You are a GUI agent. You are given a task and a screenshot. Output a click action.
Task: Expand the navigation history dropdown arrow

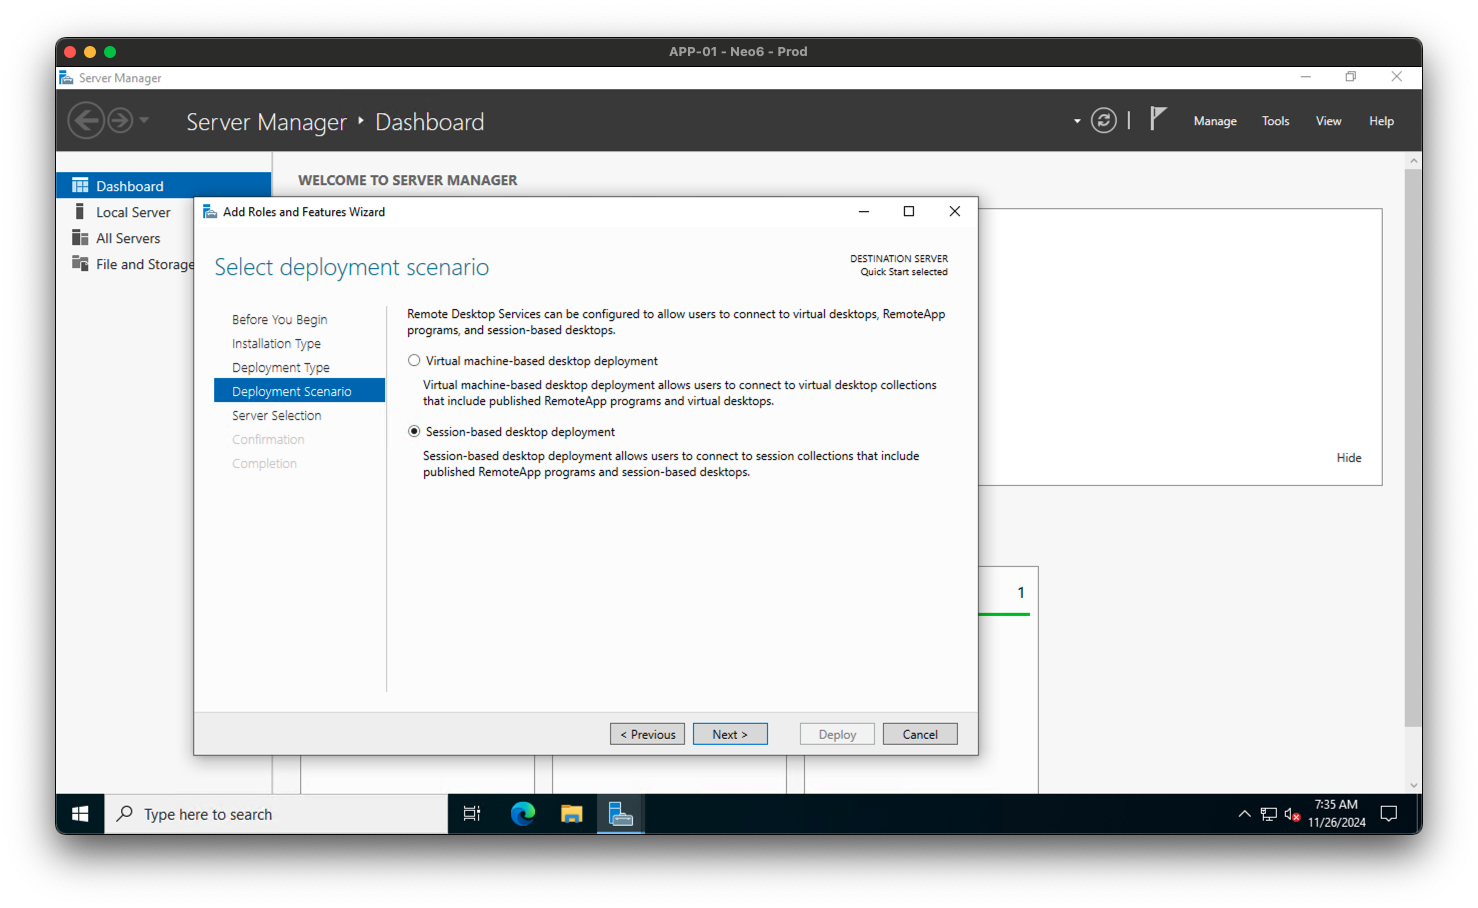(x=145, y=120)
